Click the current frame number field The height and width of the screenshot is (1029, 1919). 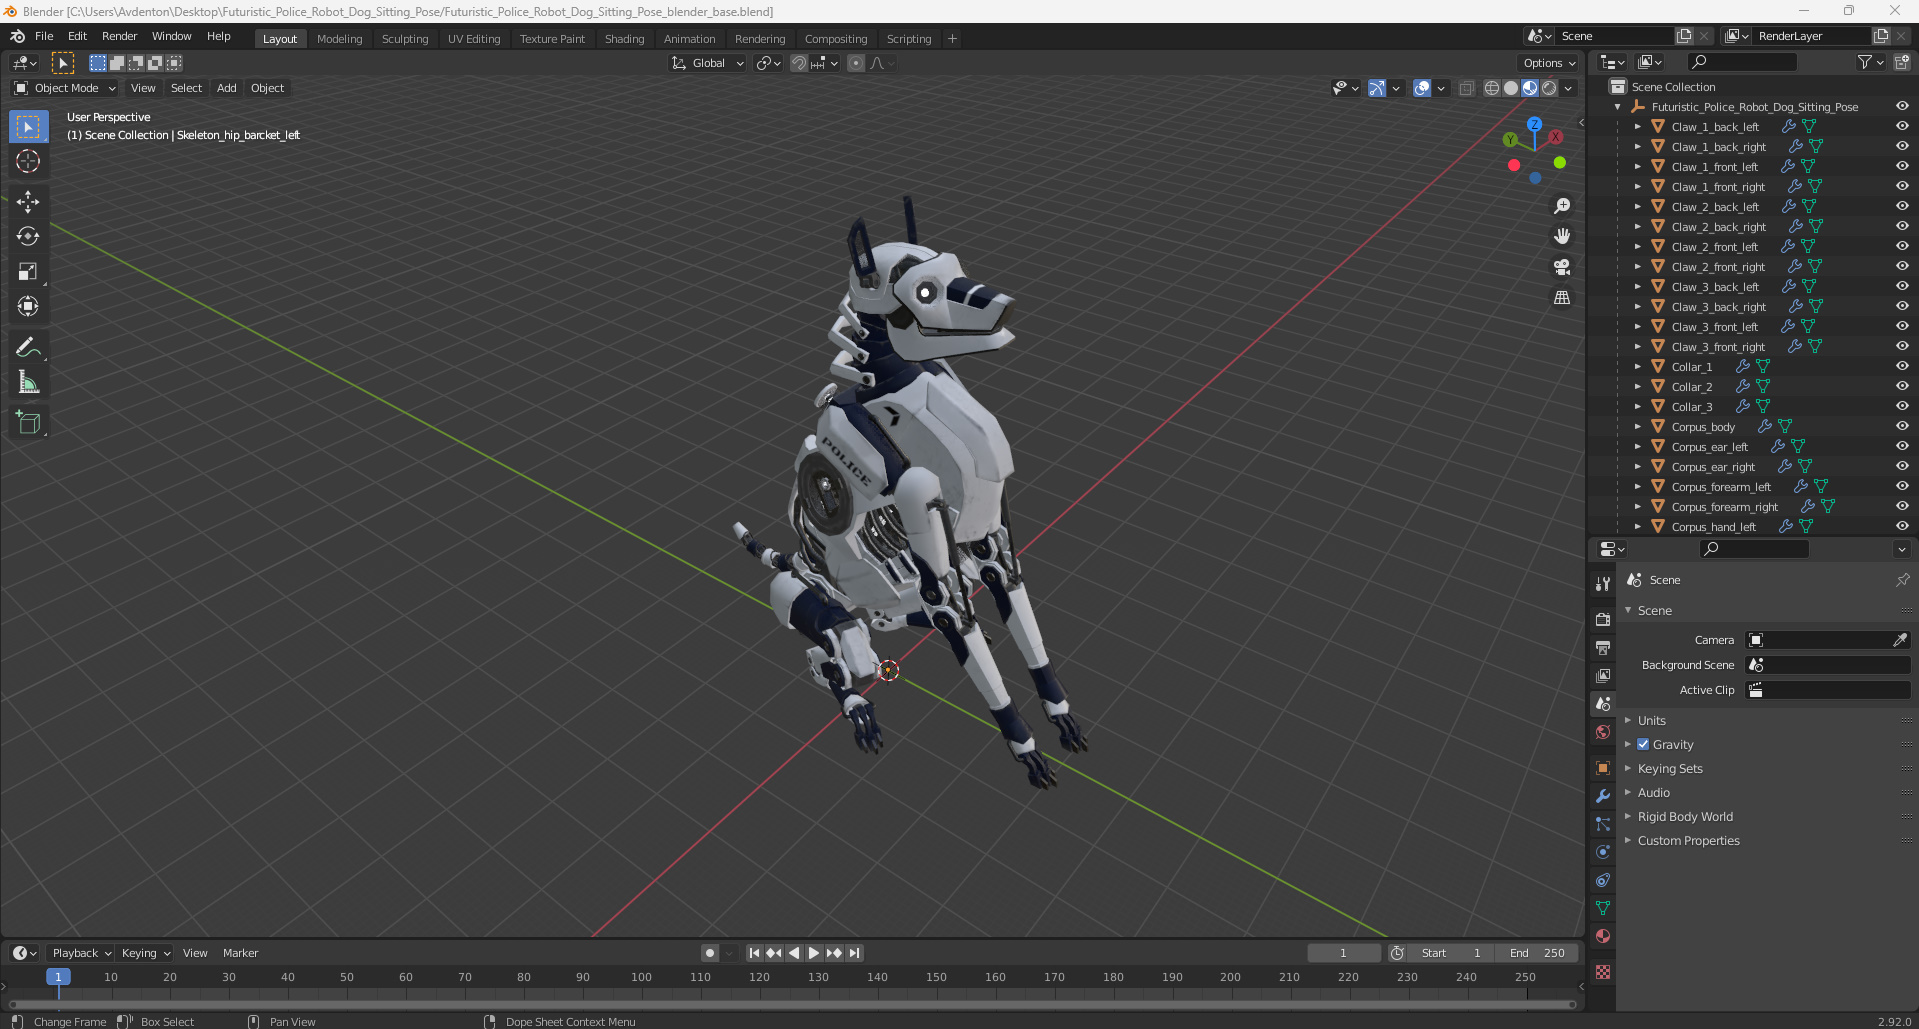click(x=1344, y=953)
